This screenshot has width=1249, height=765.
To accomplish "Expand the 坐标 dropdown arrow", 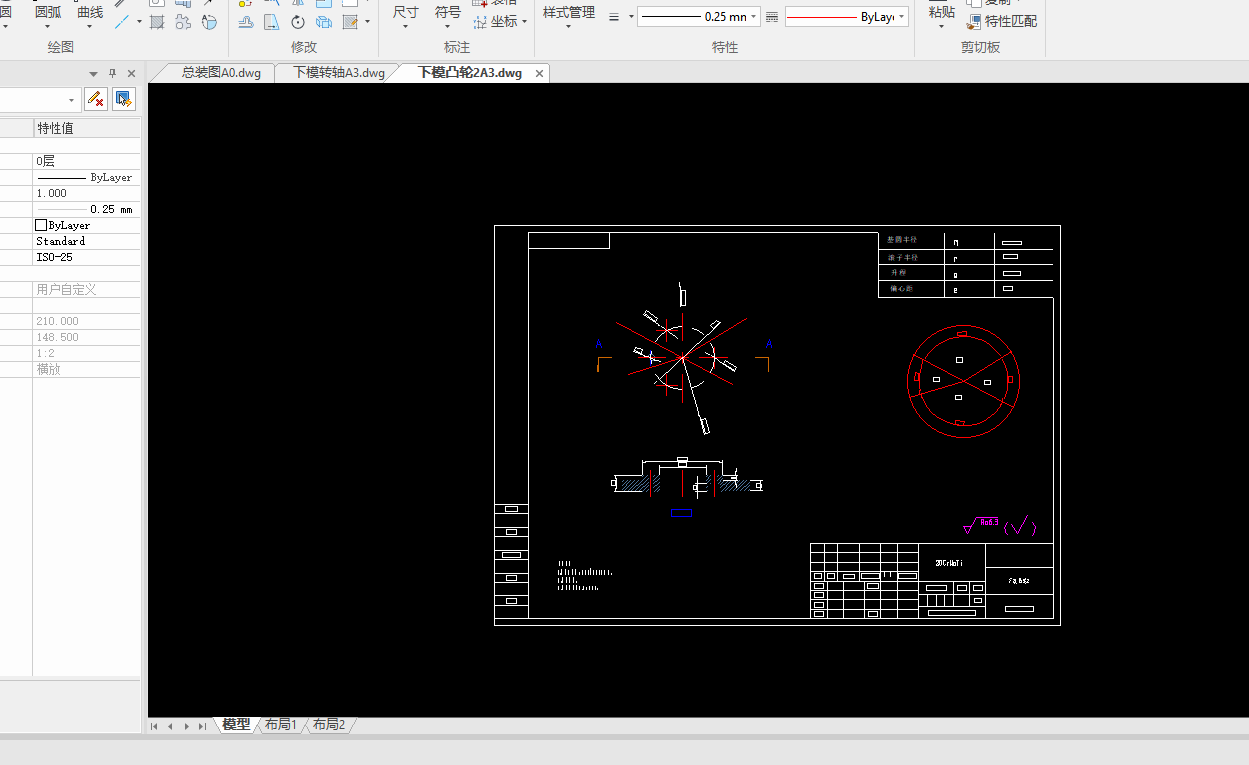I will (x=524, y=22).
